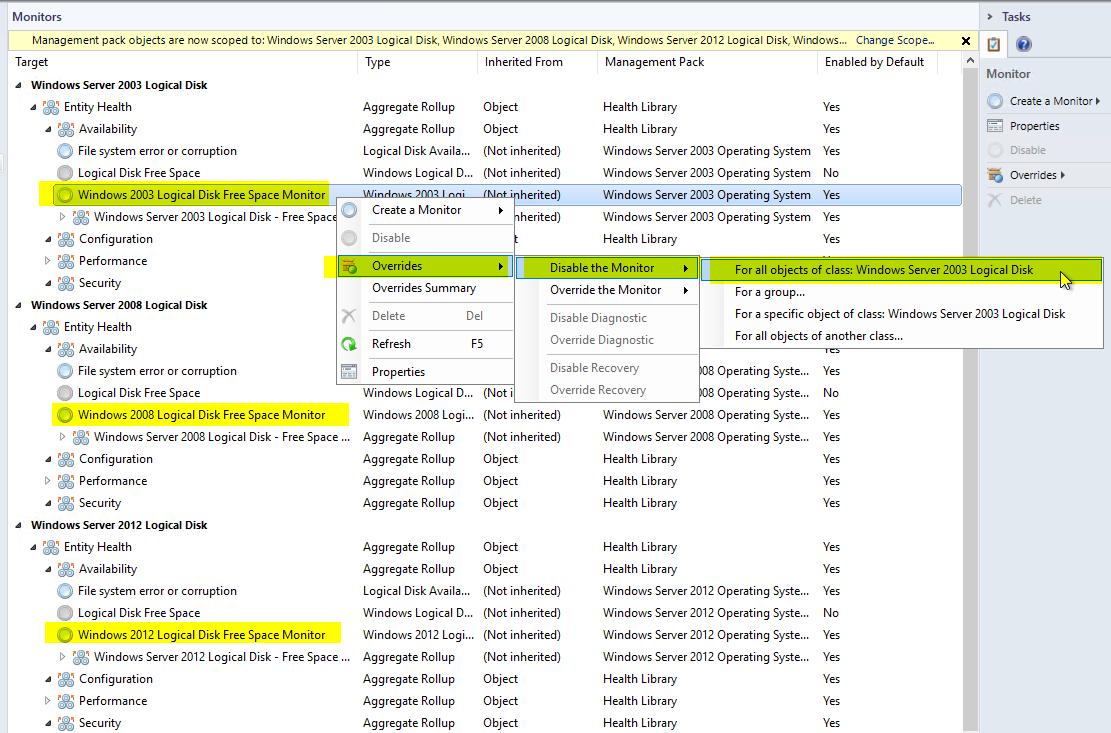
Task: Sort by the Target column header
Action: [183, 62]
